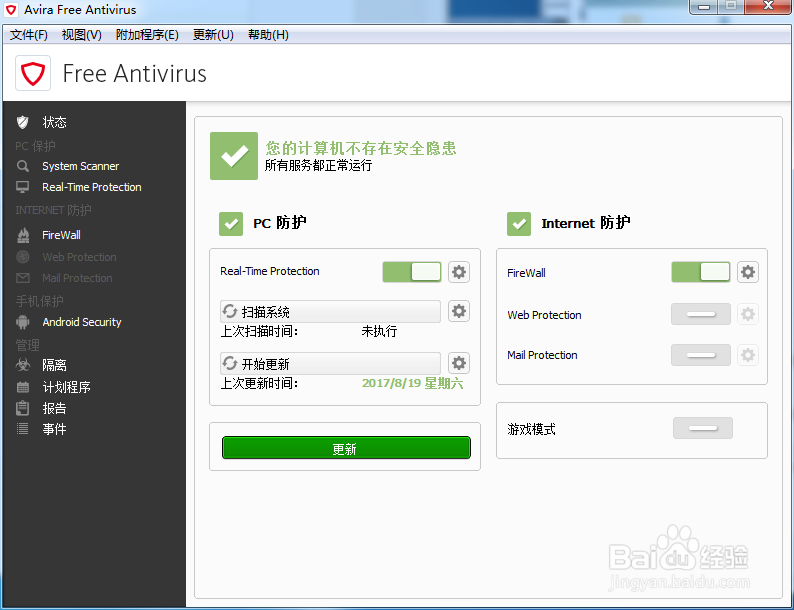Click the 上次扫描时间 label
The width and height of the screenshot is (794, 610).
coord(259,331)
